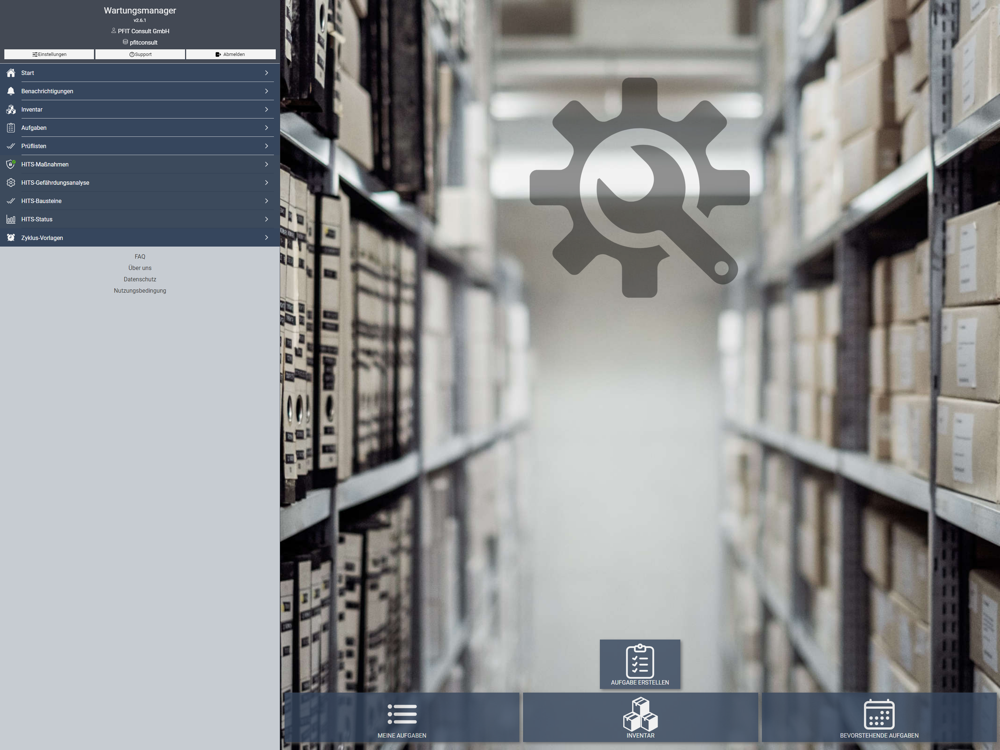Screen dimensions: 1000x750
Task: Expand the Benachrichtigungen chevron arrow
Action: 267,91
